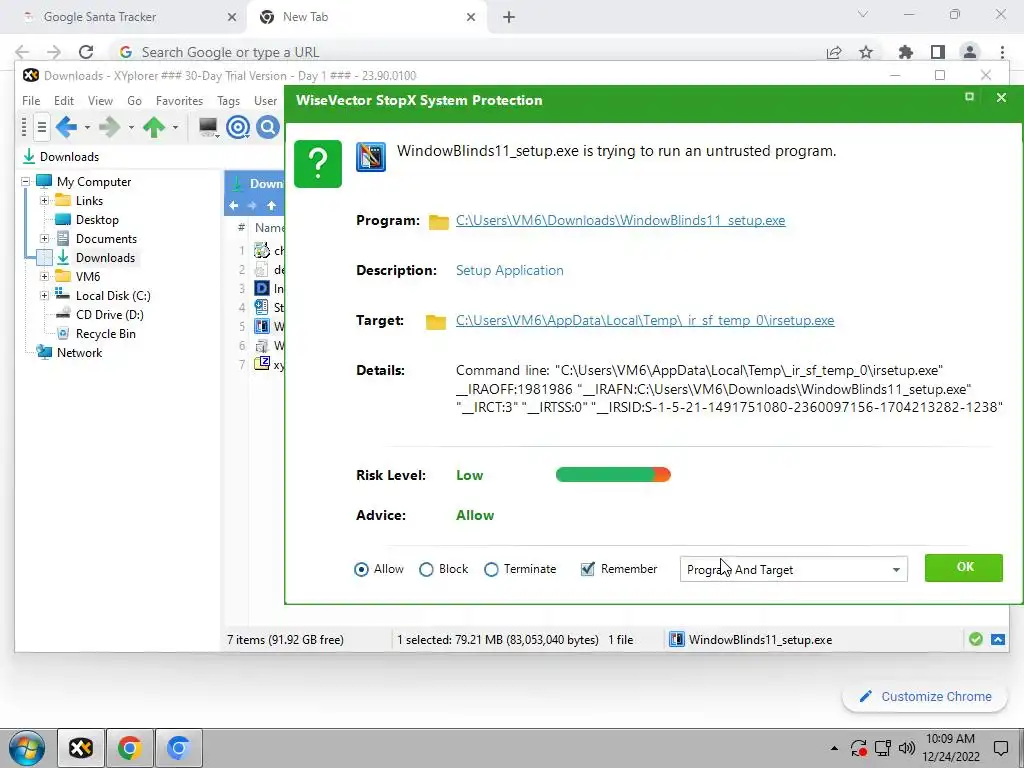Collapse the My Computer tree node

coord(25,182)
